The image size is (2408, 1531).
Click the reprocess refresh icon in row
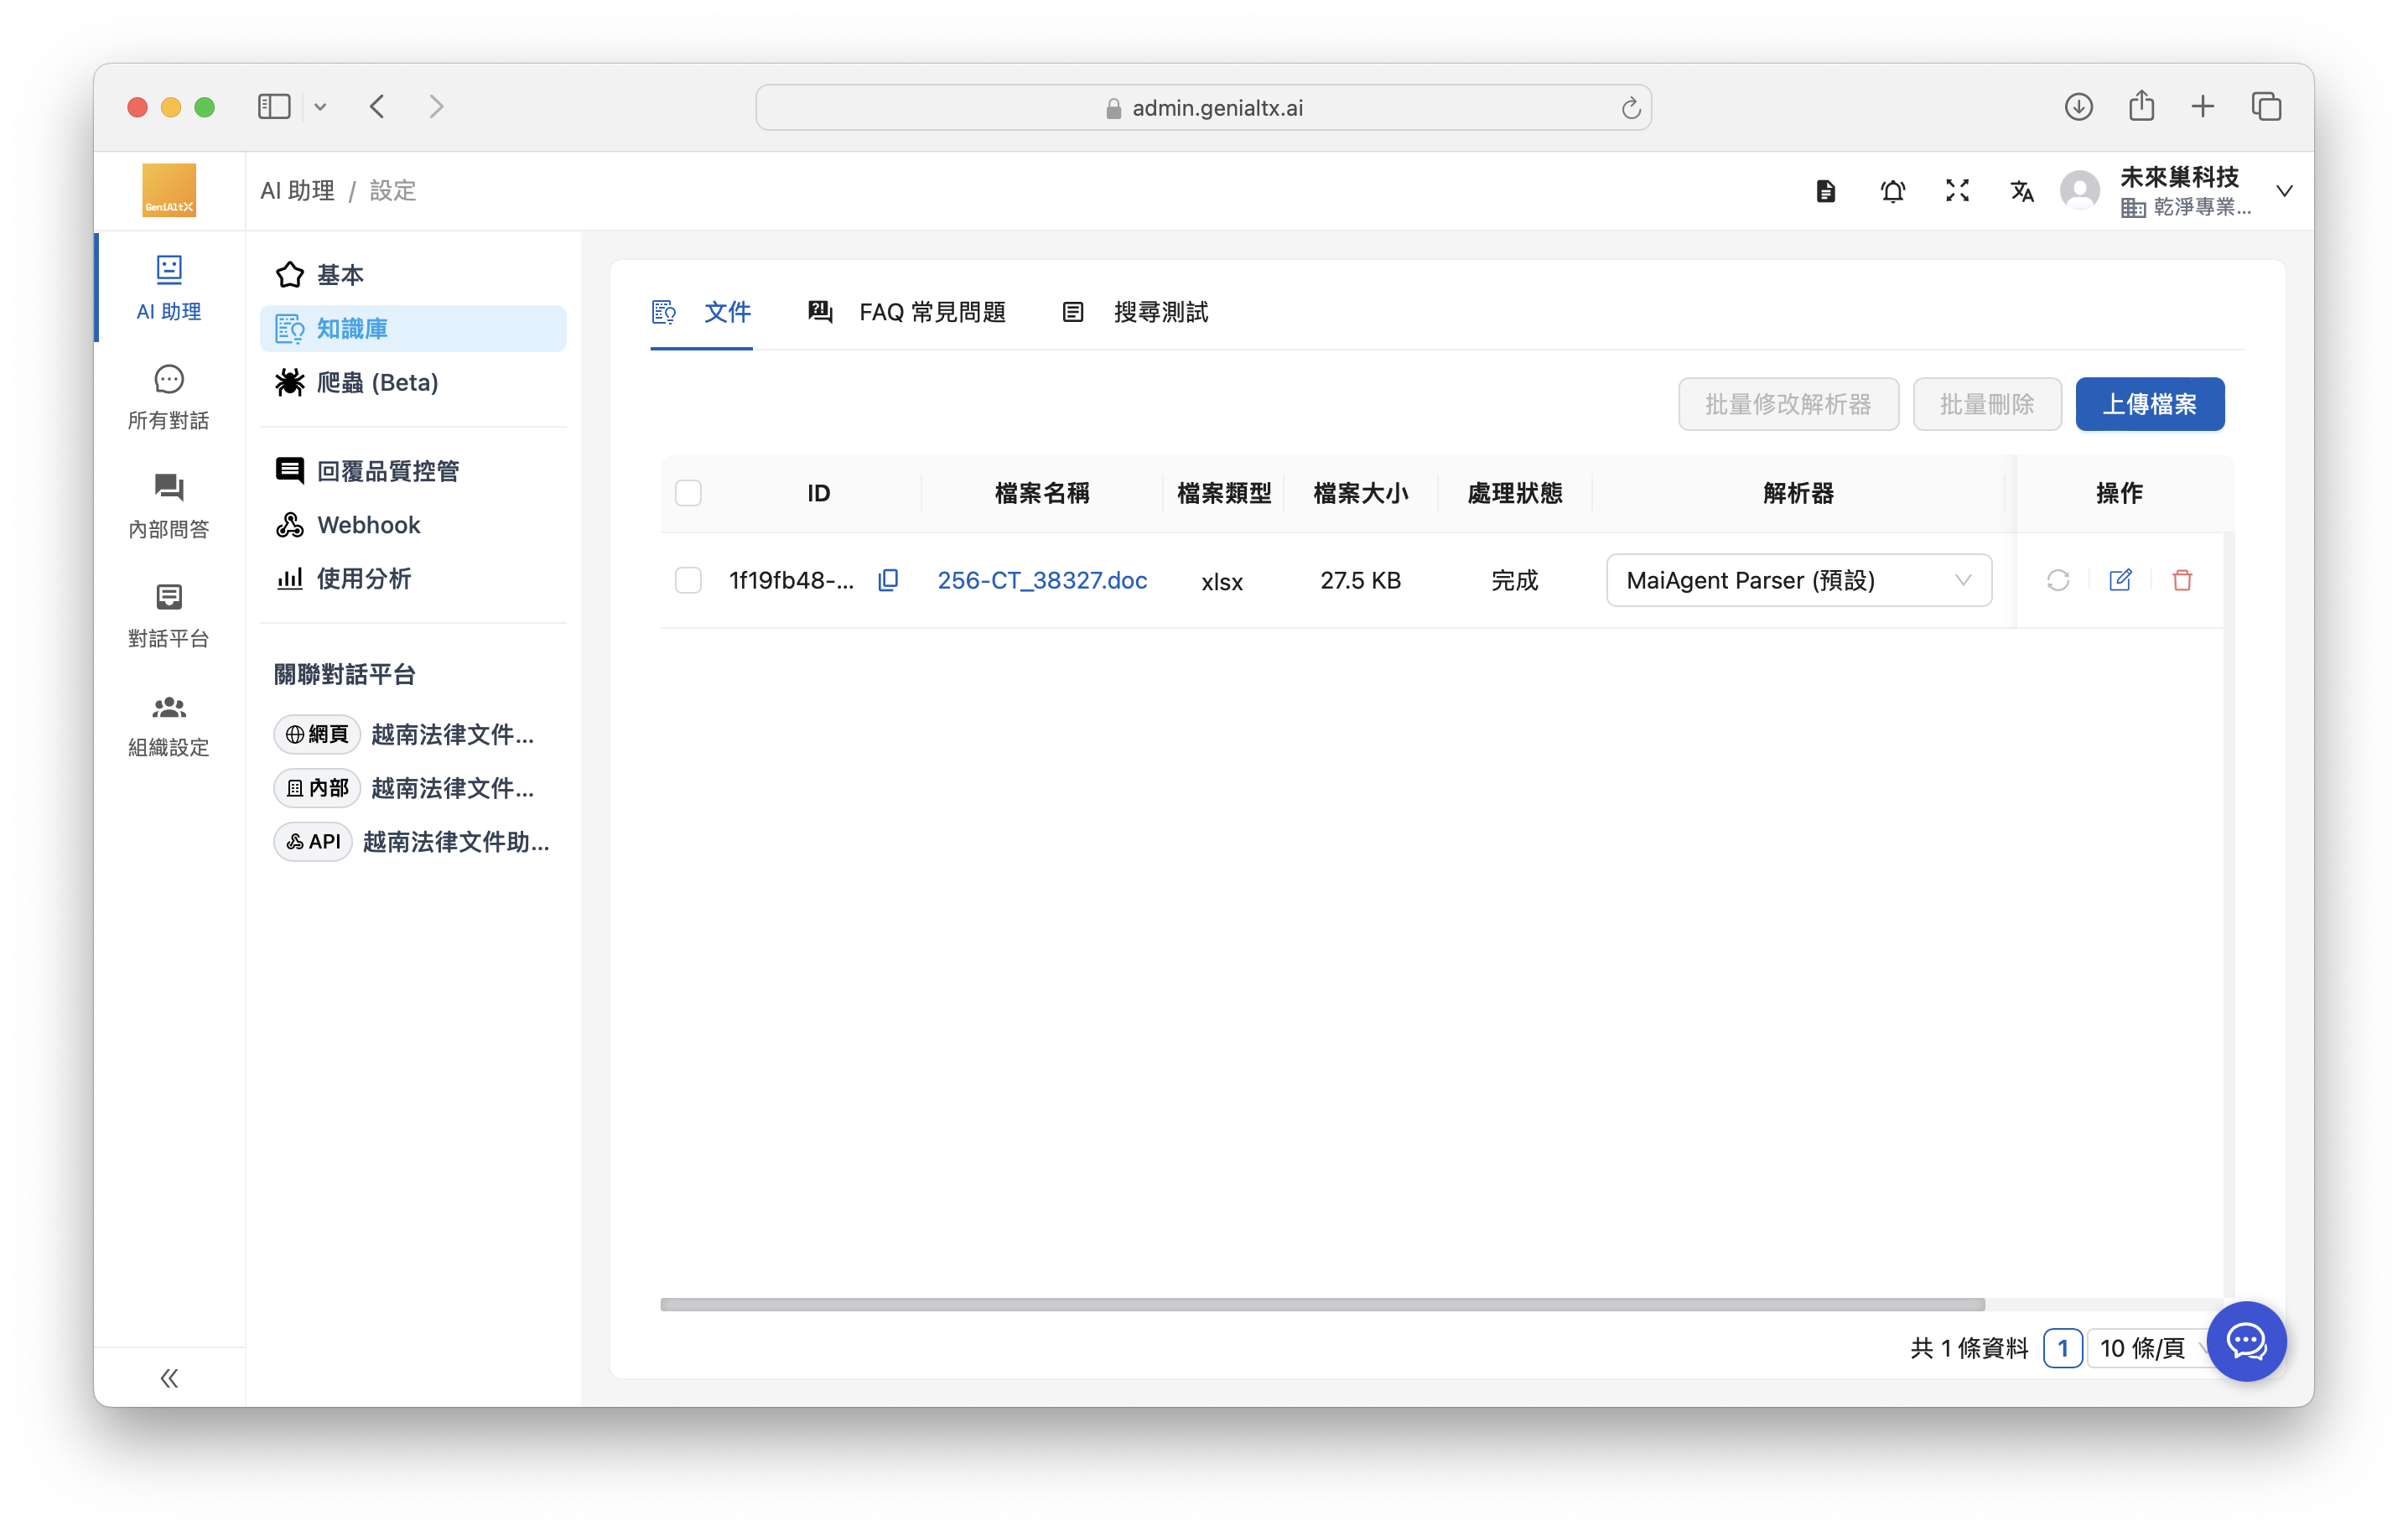click(x=2057, y=580)
